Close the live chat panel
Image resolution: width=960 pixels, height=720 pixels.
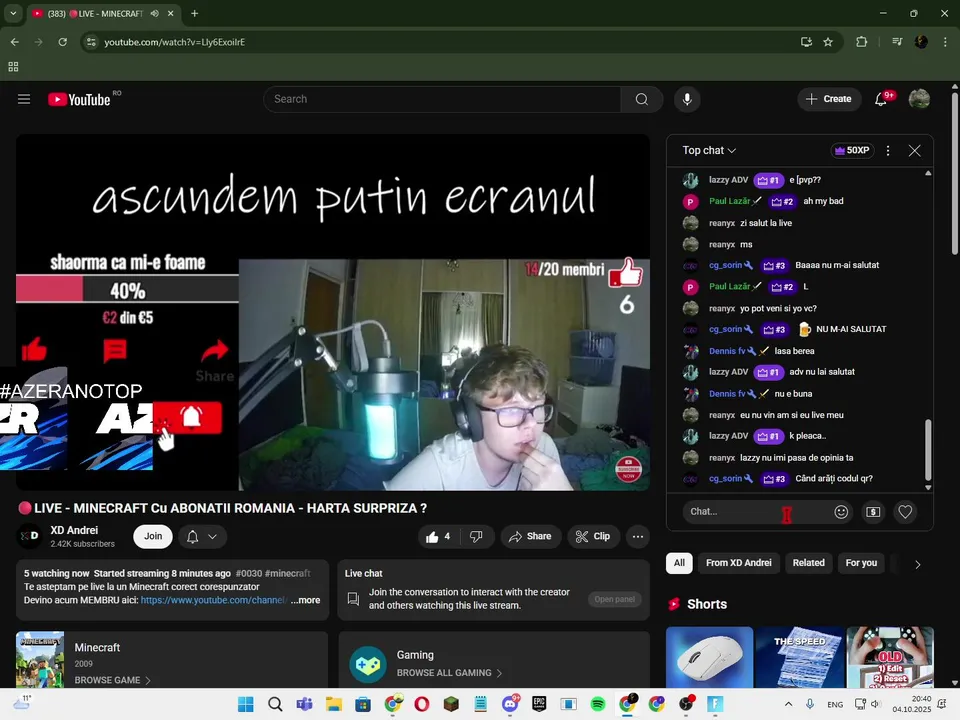(x=914, y=151)
